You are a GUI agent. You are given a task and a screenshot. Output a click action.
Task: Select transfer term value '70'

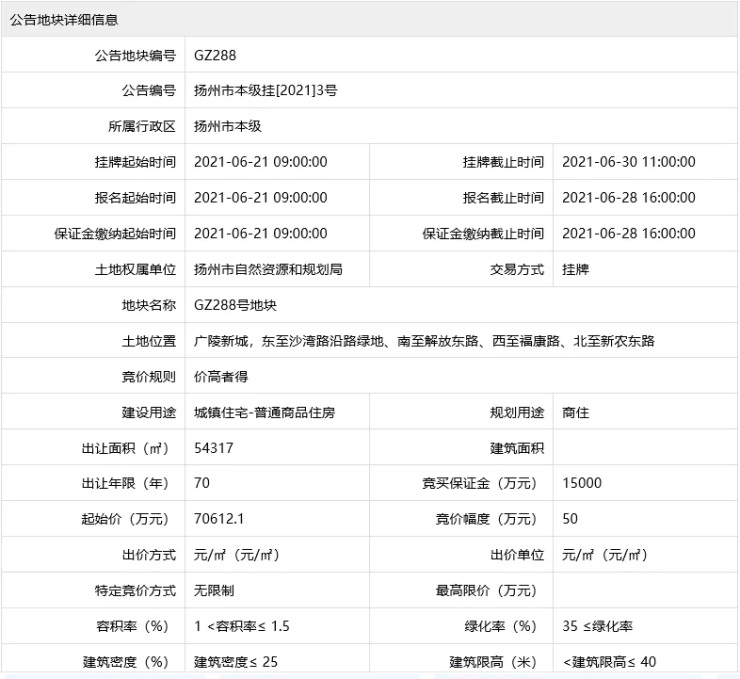(x=202, y=484)
